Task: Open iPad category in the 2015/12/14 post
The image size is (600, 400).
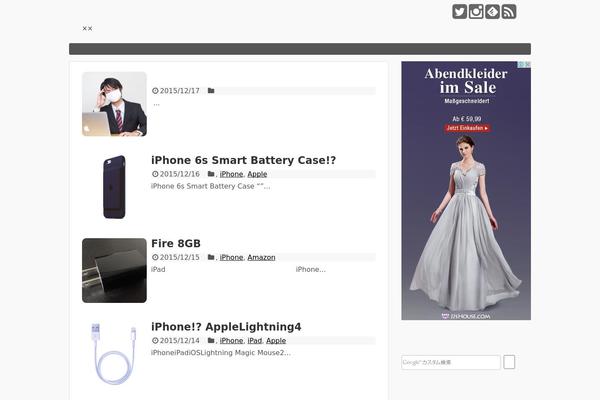Action: tap(254, 341)
